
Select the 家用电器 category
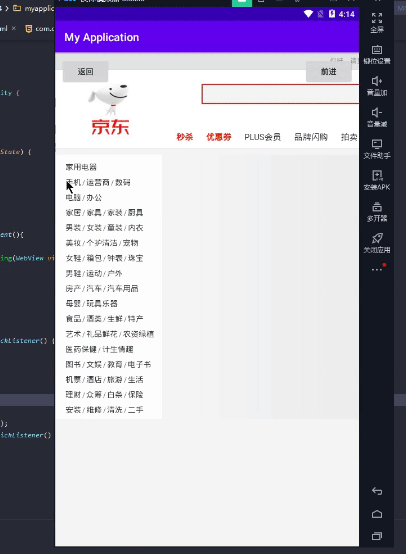pyautogui.click(x=81, y=167)
